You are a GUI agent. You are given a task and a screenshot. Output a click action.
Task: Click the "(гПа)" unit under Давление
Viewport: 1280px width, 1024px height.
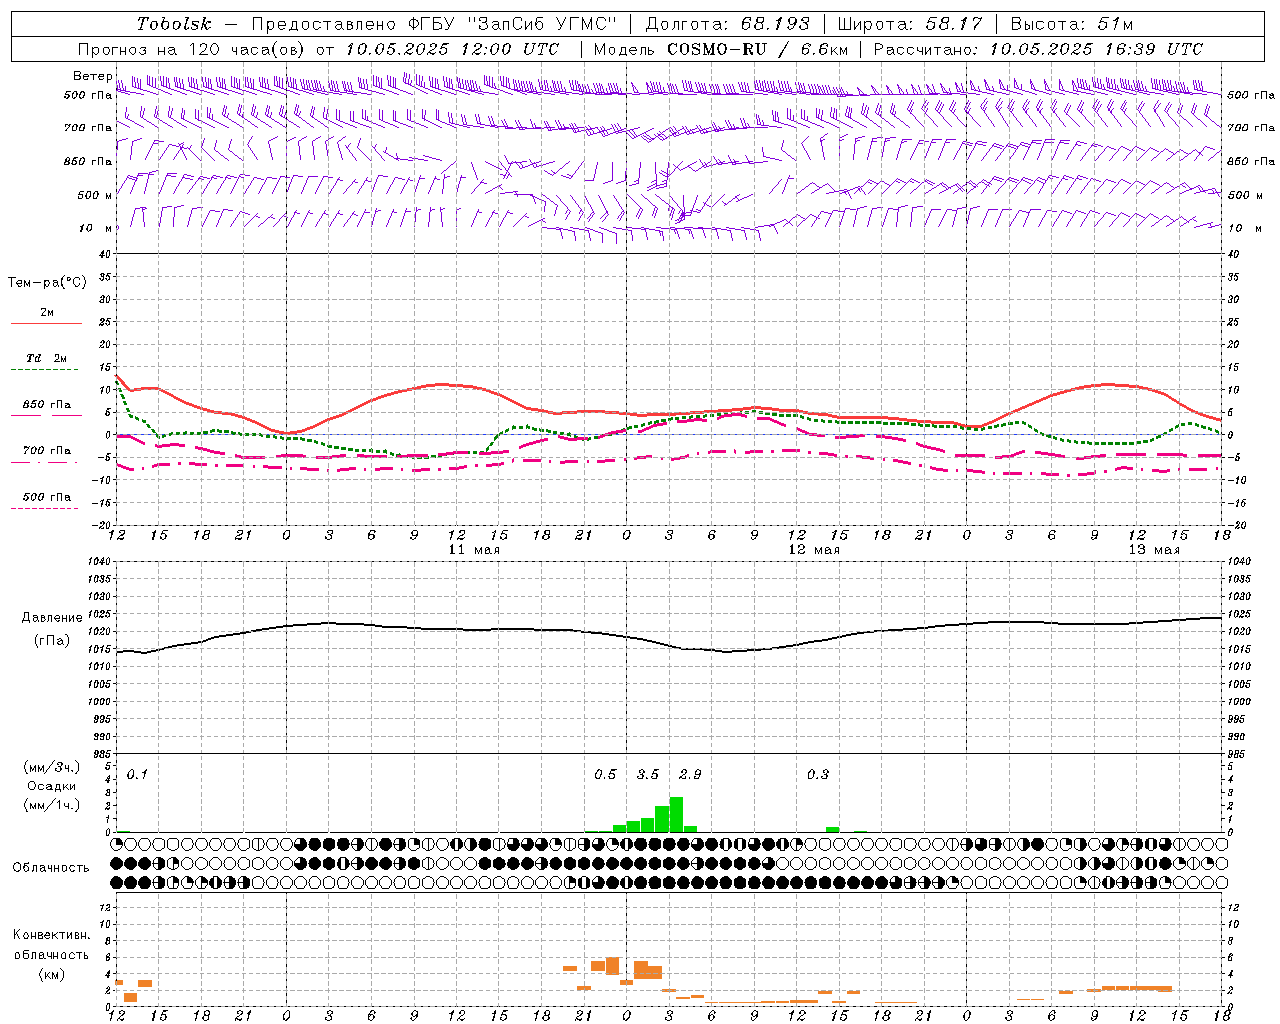(x=52, y=641)
